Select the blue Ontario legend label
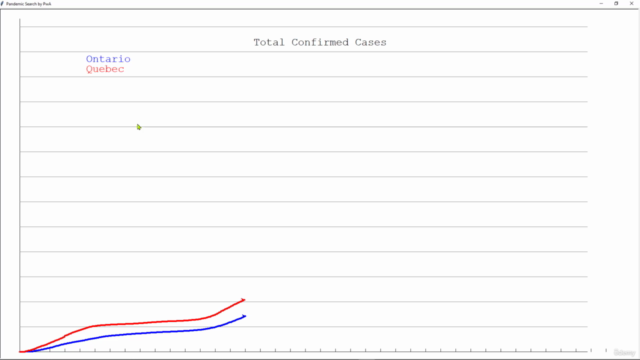640x360 pixels. tap(108, 59)
